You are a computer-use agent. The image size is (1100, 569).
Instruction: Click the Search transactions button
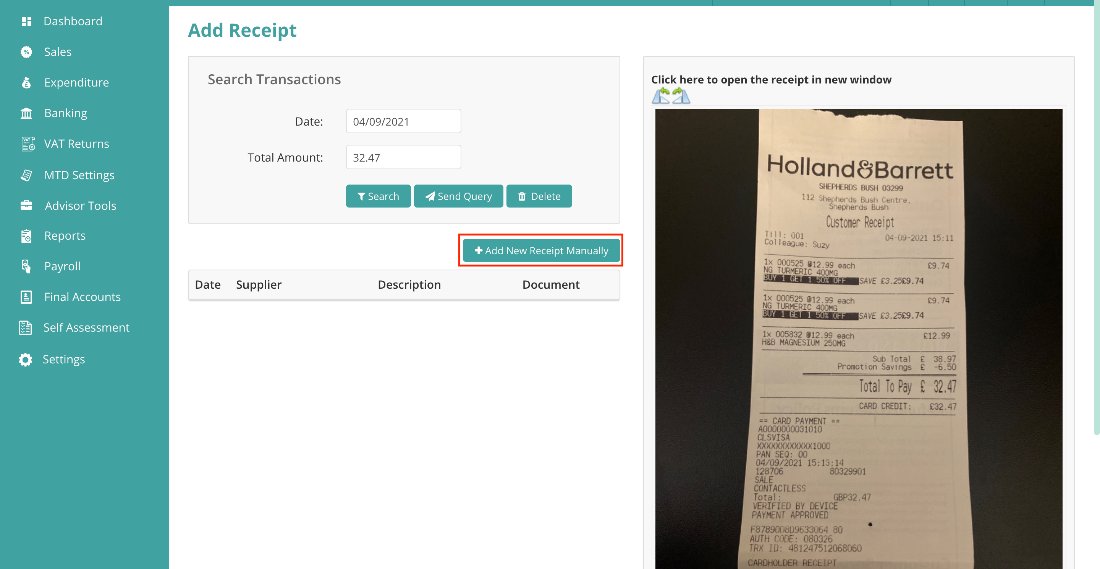[378, 196]
